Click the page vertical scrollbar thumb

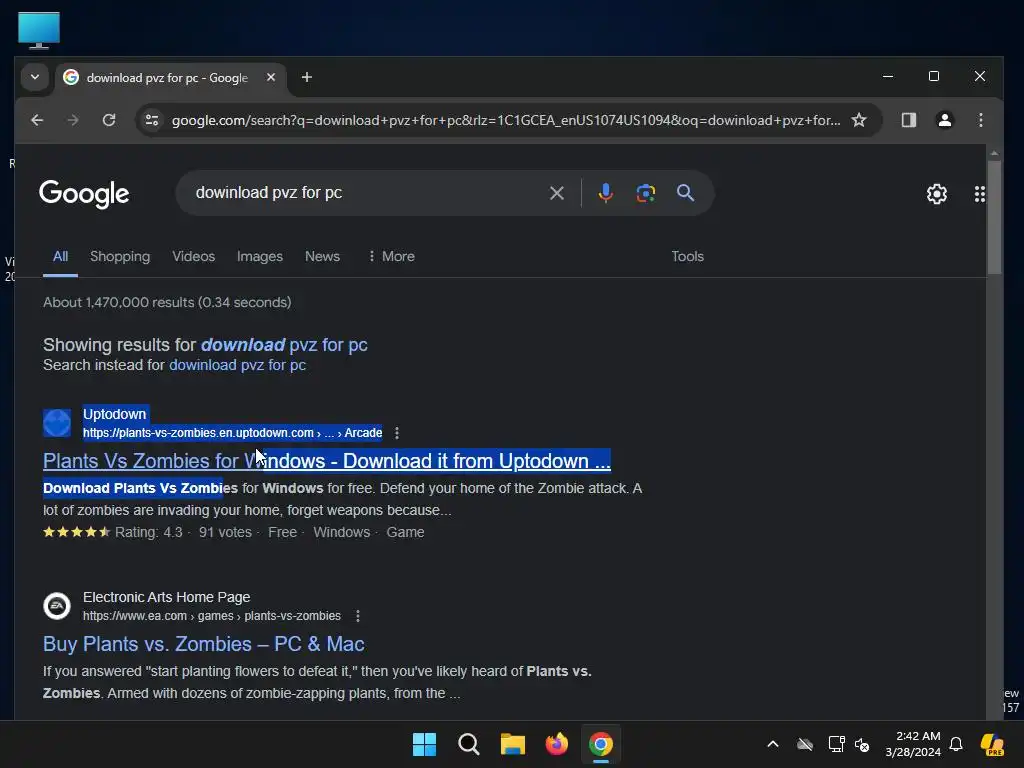click(994, 217)
